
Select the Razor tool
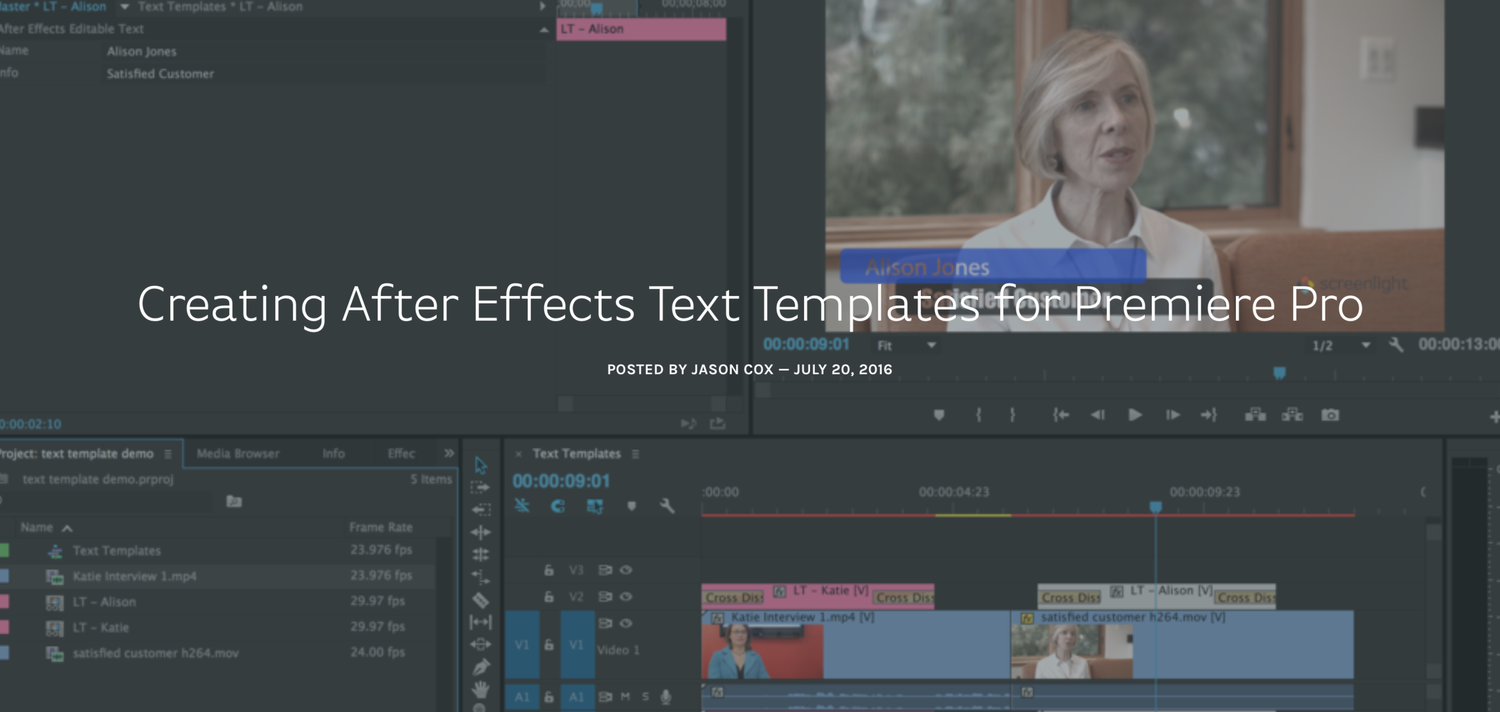click(x=481, y=600)
